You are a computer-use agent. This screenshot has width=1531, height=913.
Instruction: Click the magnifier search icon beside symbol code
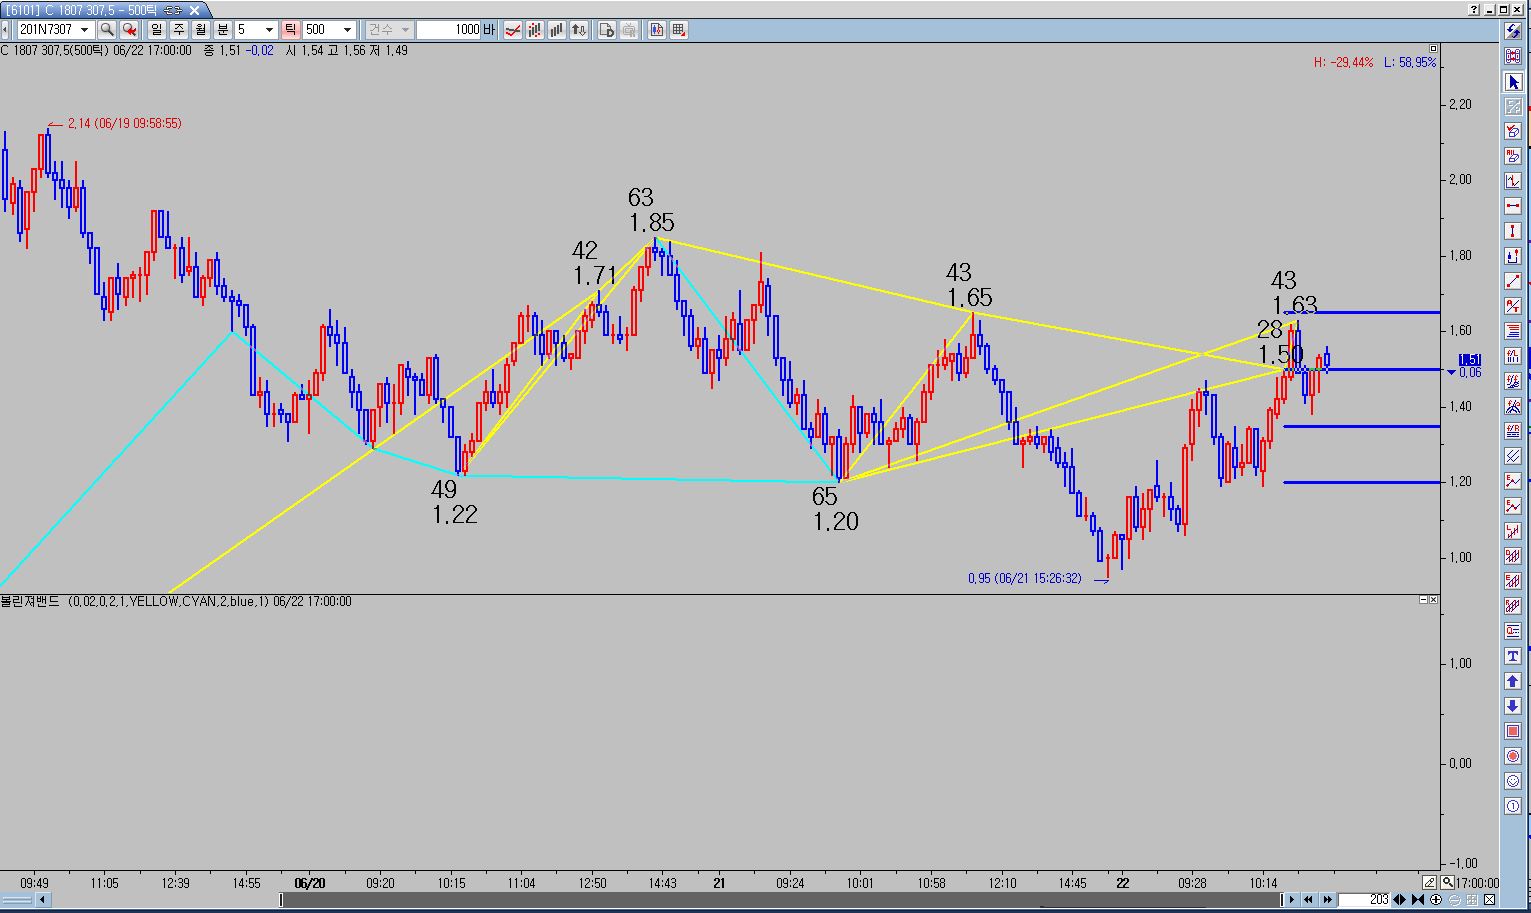[107, 30]
